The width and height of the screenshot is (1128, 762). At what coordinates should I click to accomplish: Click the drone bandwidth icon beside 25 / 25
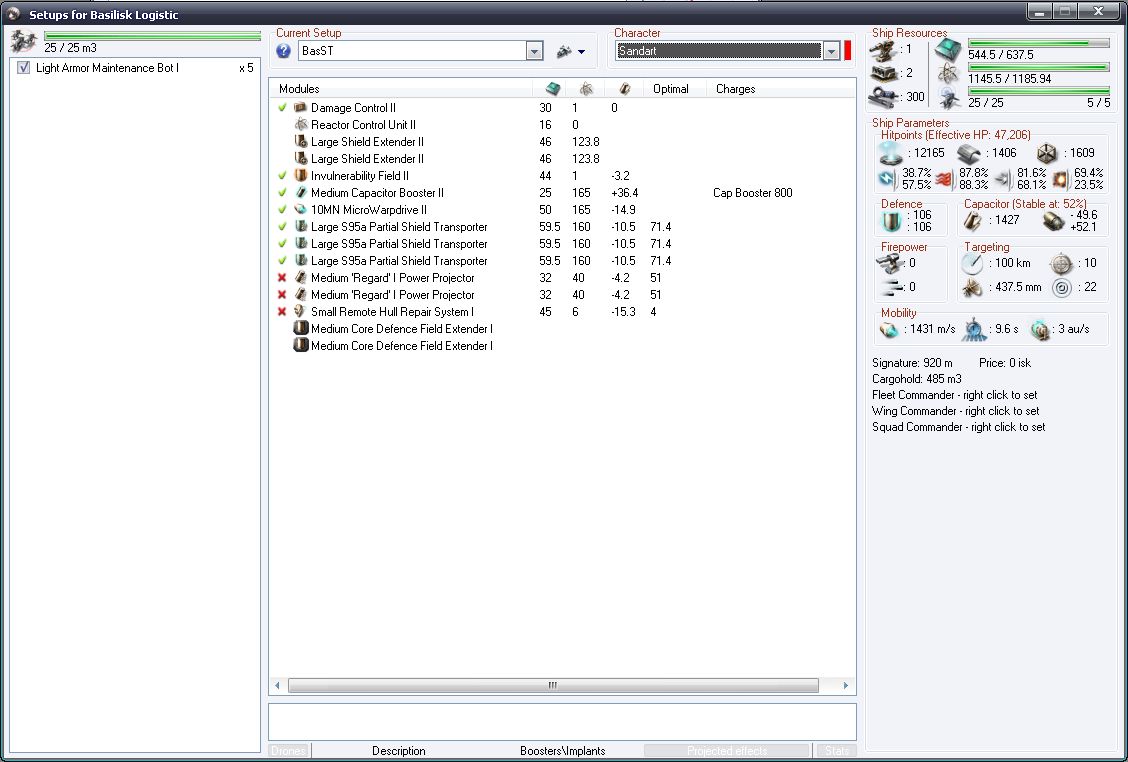pyautogui.click(x=950, y=97)
